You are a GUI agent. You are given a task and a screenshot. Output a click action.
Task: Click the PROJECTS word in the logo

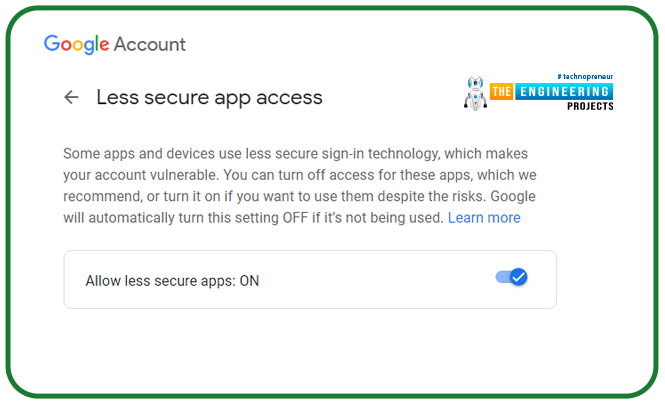click(x=590, y=106)
